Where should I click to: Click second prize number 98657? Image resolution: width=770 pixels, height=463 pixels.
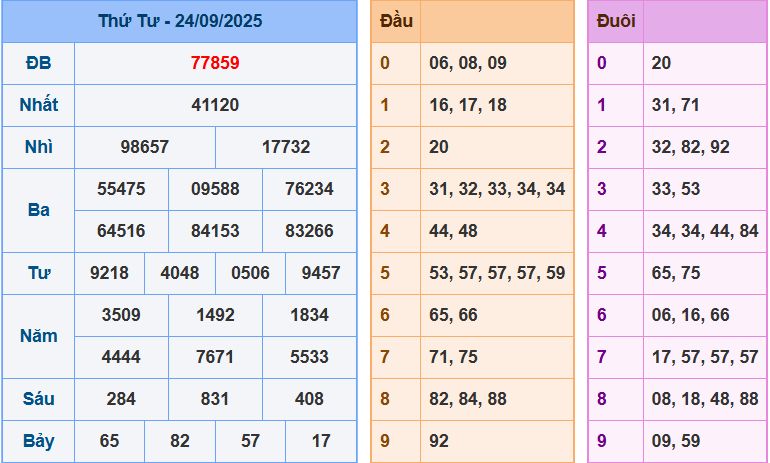[145, 147]
